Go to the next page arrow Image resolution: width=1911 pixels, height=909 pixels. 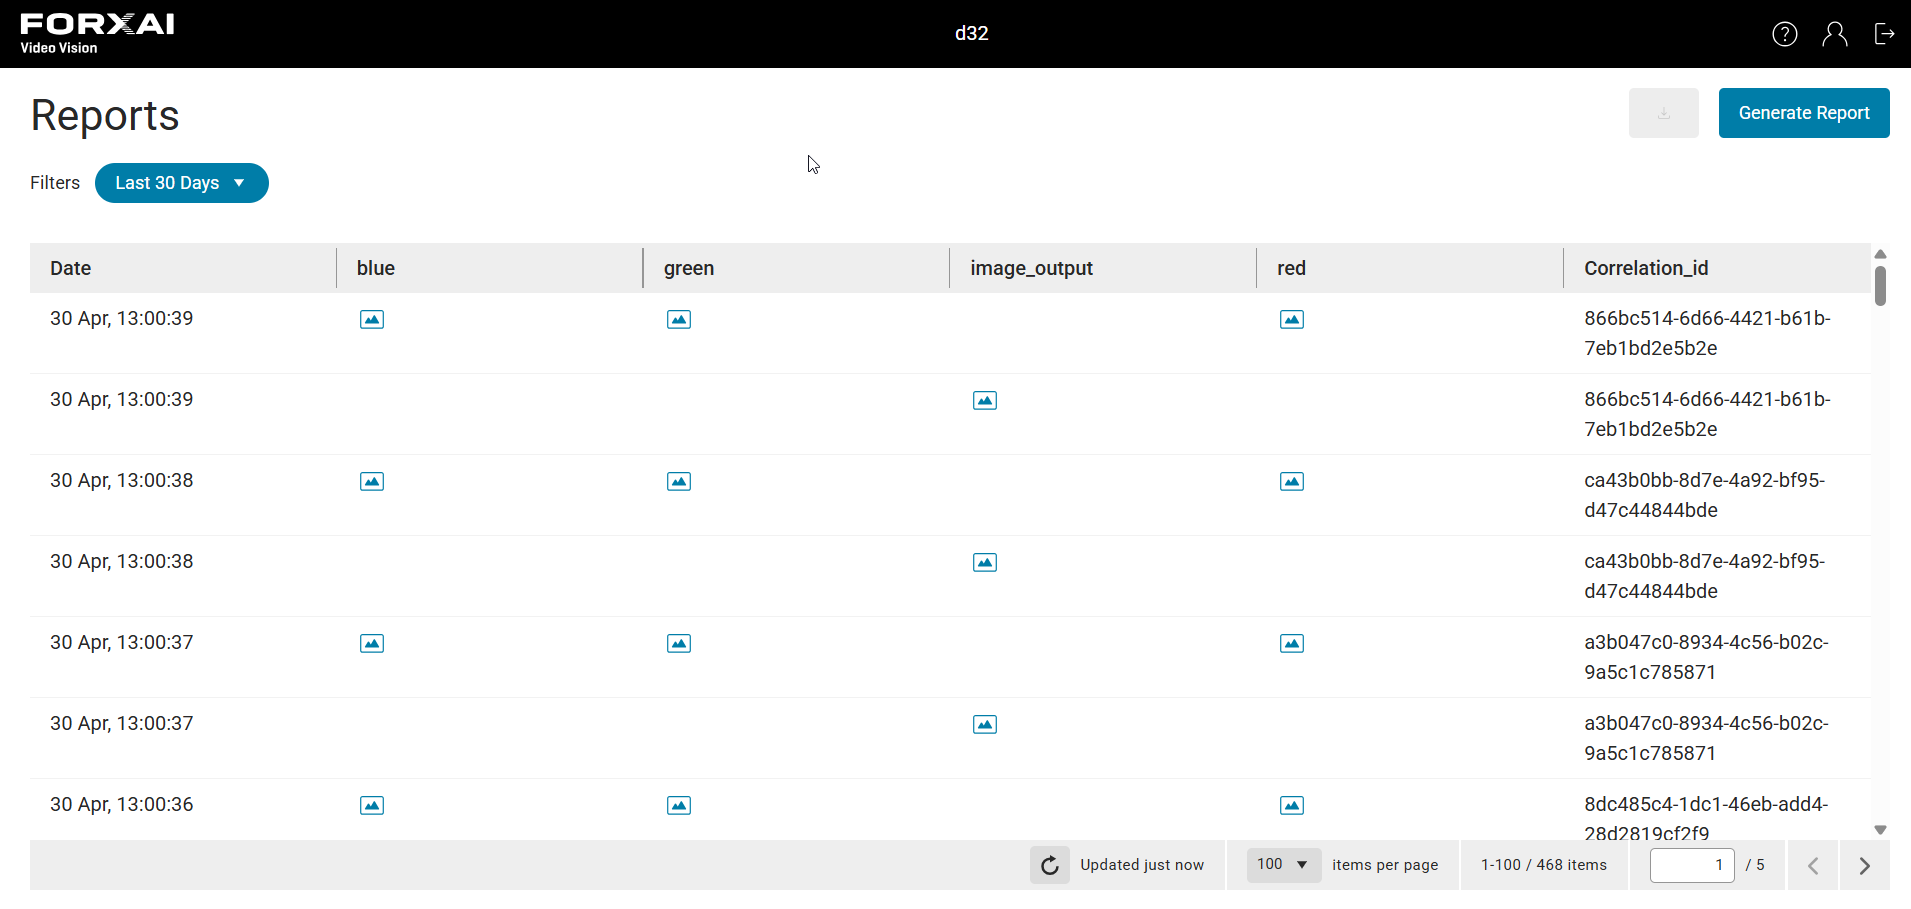(x=1864, y=866)
